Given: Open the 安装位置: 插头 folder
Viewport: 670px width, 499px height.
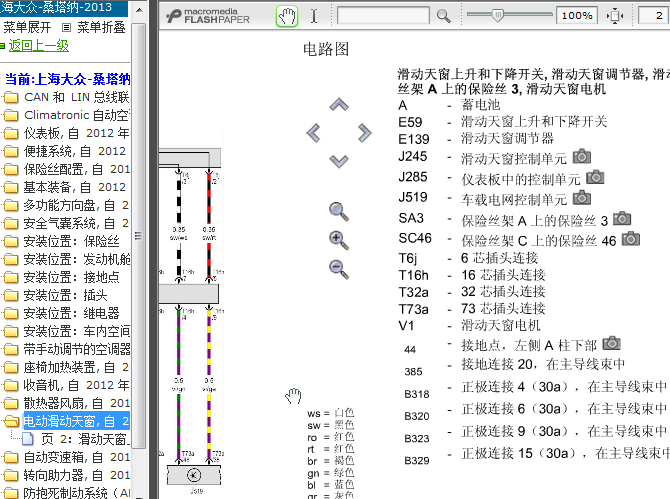Looking at the screenshot, I should pos(55,295).
